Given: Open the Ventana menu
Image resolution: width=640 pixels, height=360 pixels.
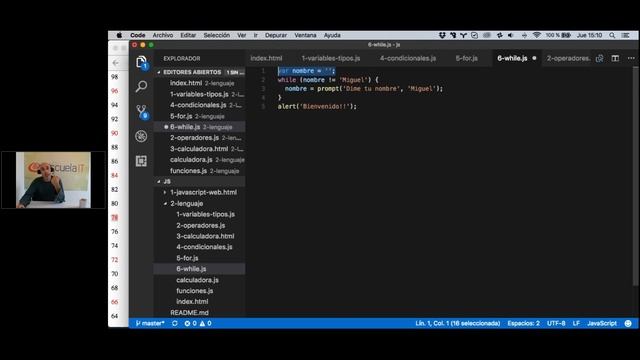Looking at the screenshot, I should 305,36.
